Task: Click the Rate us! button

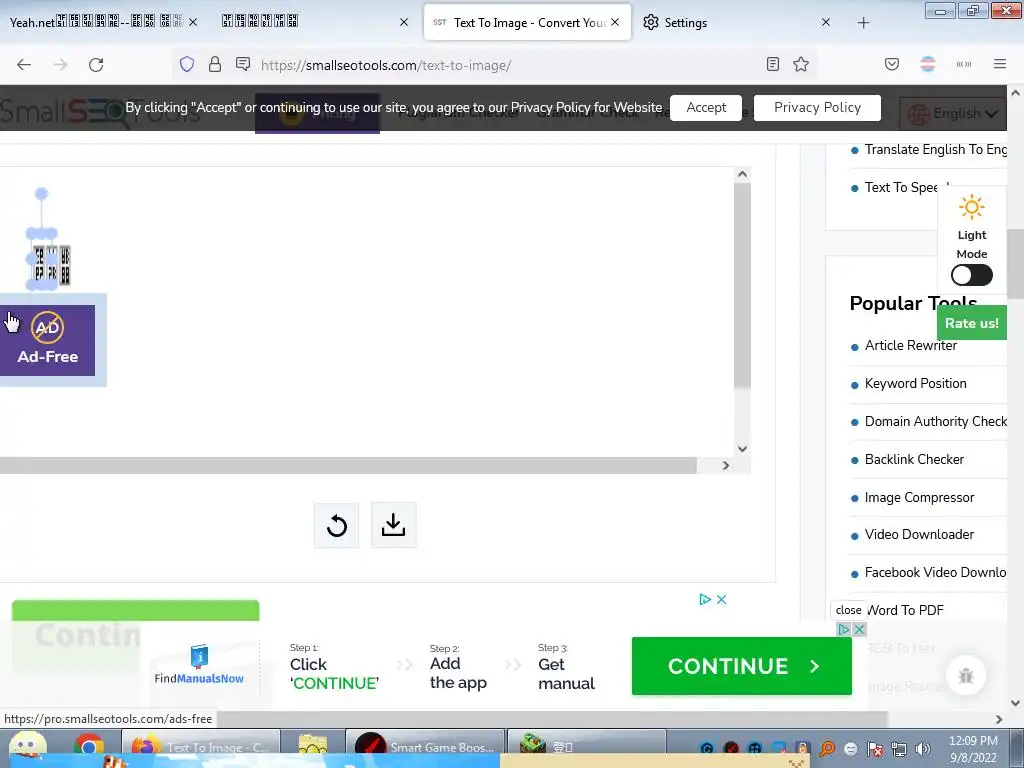Action: click(x=972, y=323)
